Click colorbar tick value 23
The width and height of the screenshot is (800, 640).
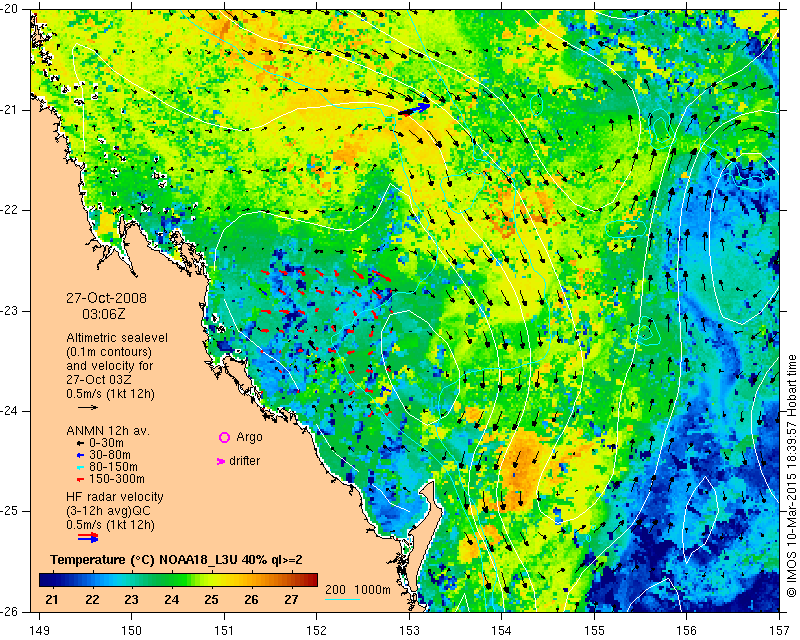click(131, 600)
